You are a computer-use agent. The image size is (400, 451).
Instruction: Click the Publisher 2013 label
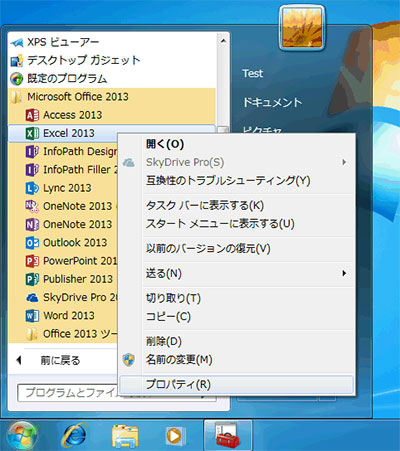point(78,279)
